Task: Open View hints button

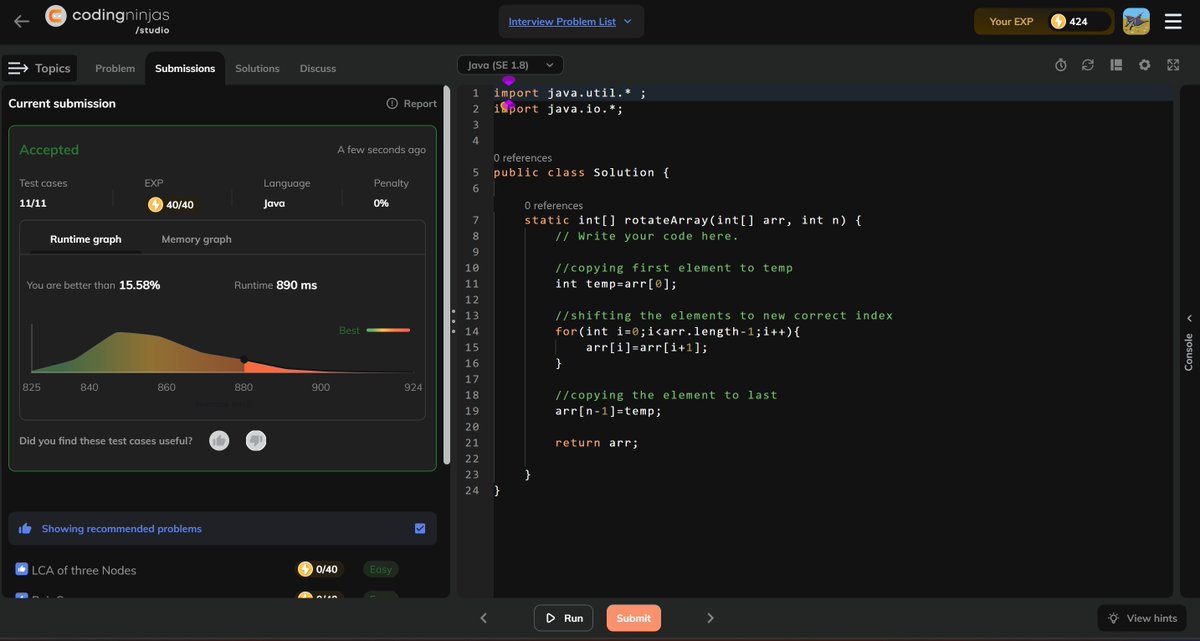Action: 1142,618
